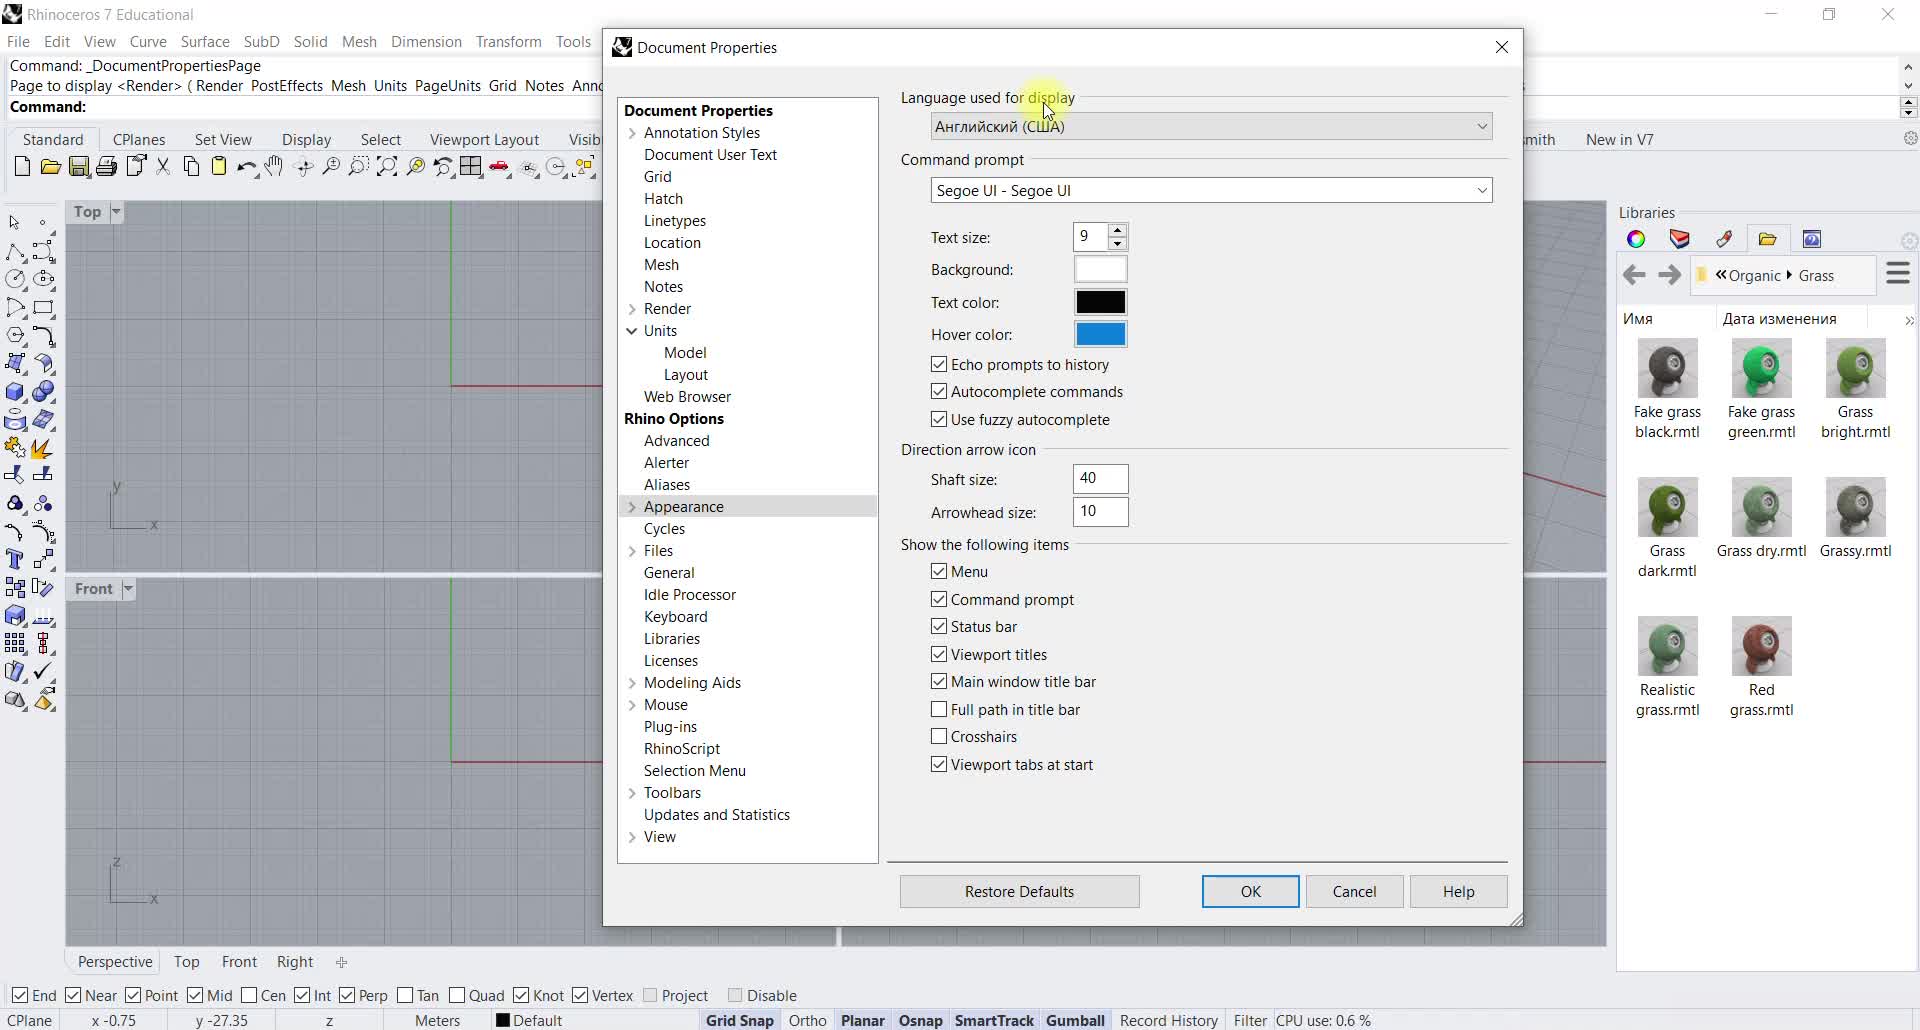Toggle the Quad osnap checkbox
Screen dimensions: 1920x1030
click(x=457, y=995)
